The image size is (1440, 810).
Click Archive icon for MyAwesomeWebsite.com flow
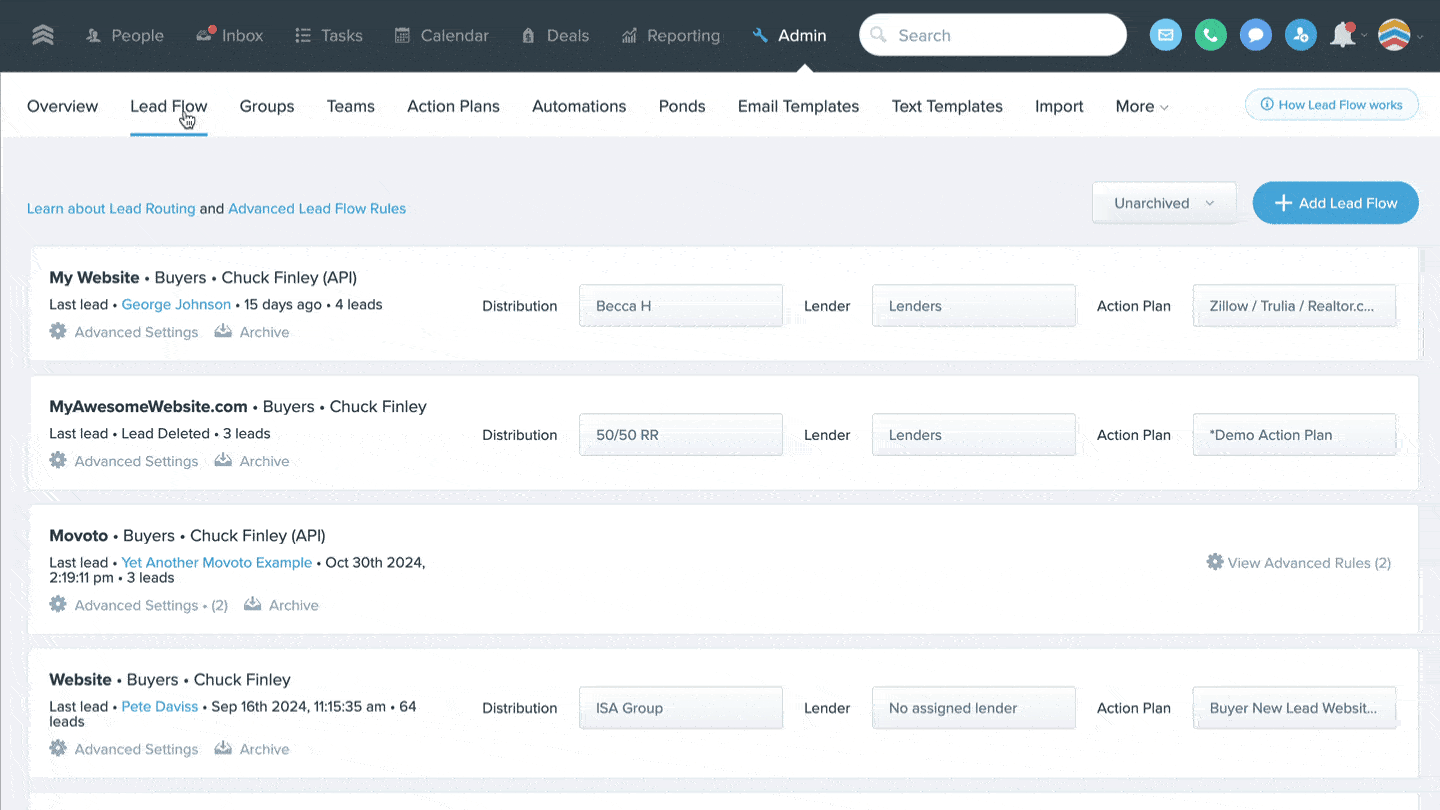click(x=224, y=461)
